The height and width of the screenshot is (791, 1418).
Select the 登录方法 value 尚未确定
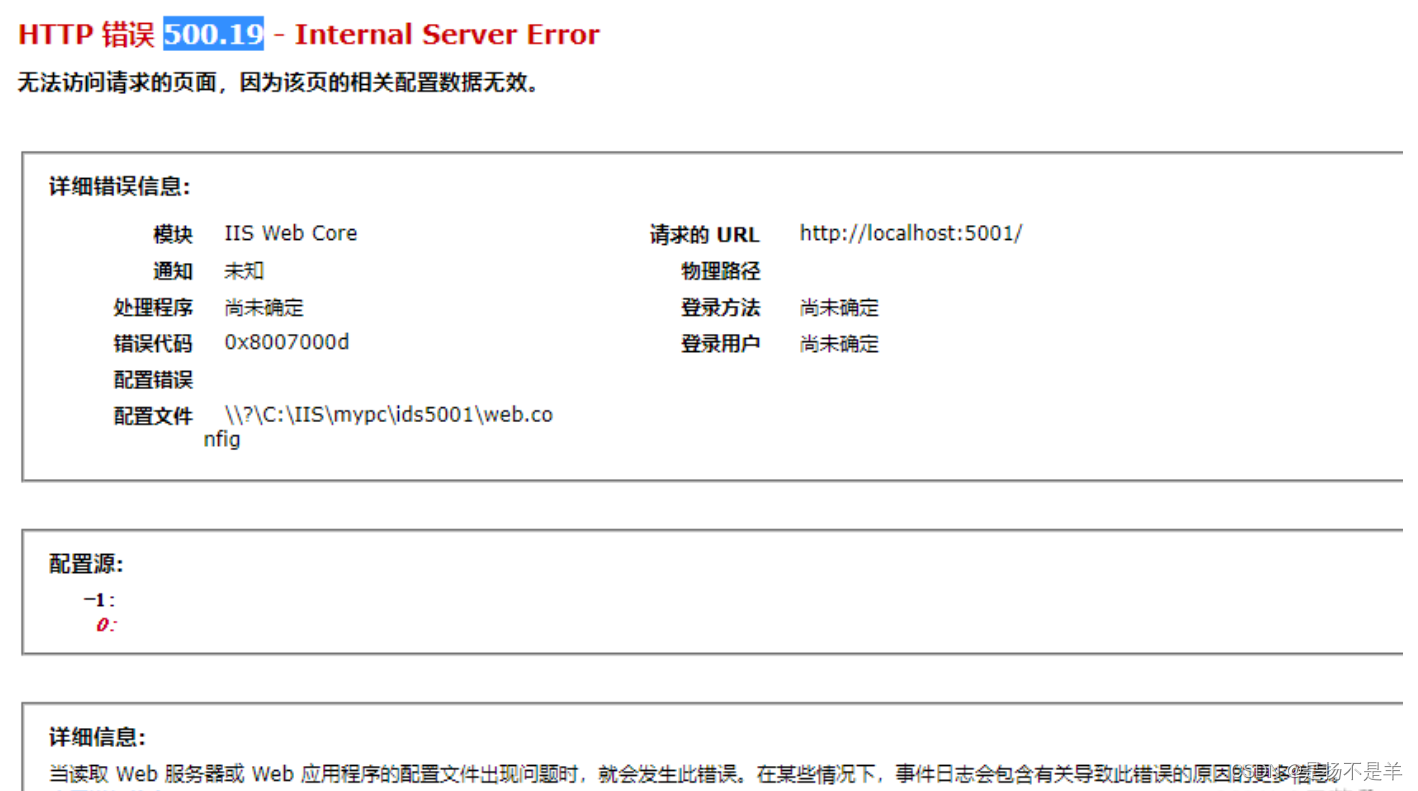841,307
